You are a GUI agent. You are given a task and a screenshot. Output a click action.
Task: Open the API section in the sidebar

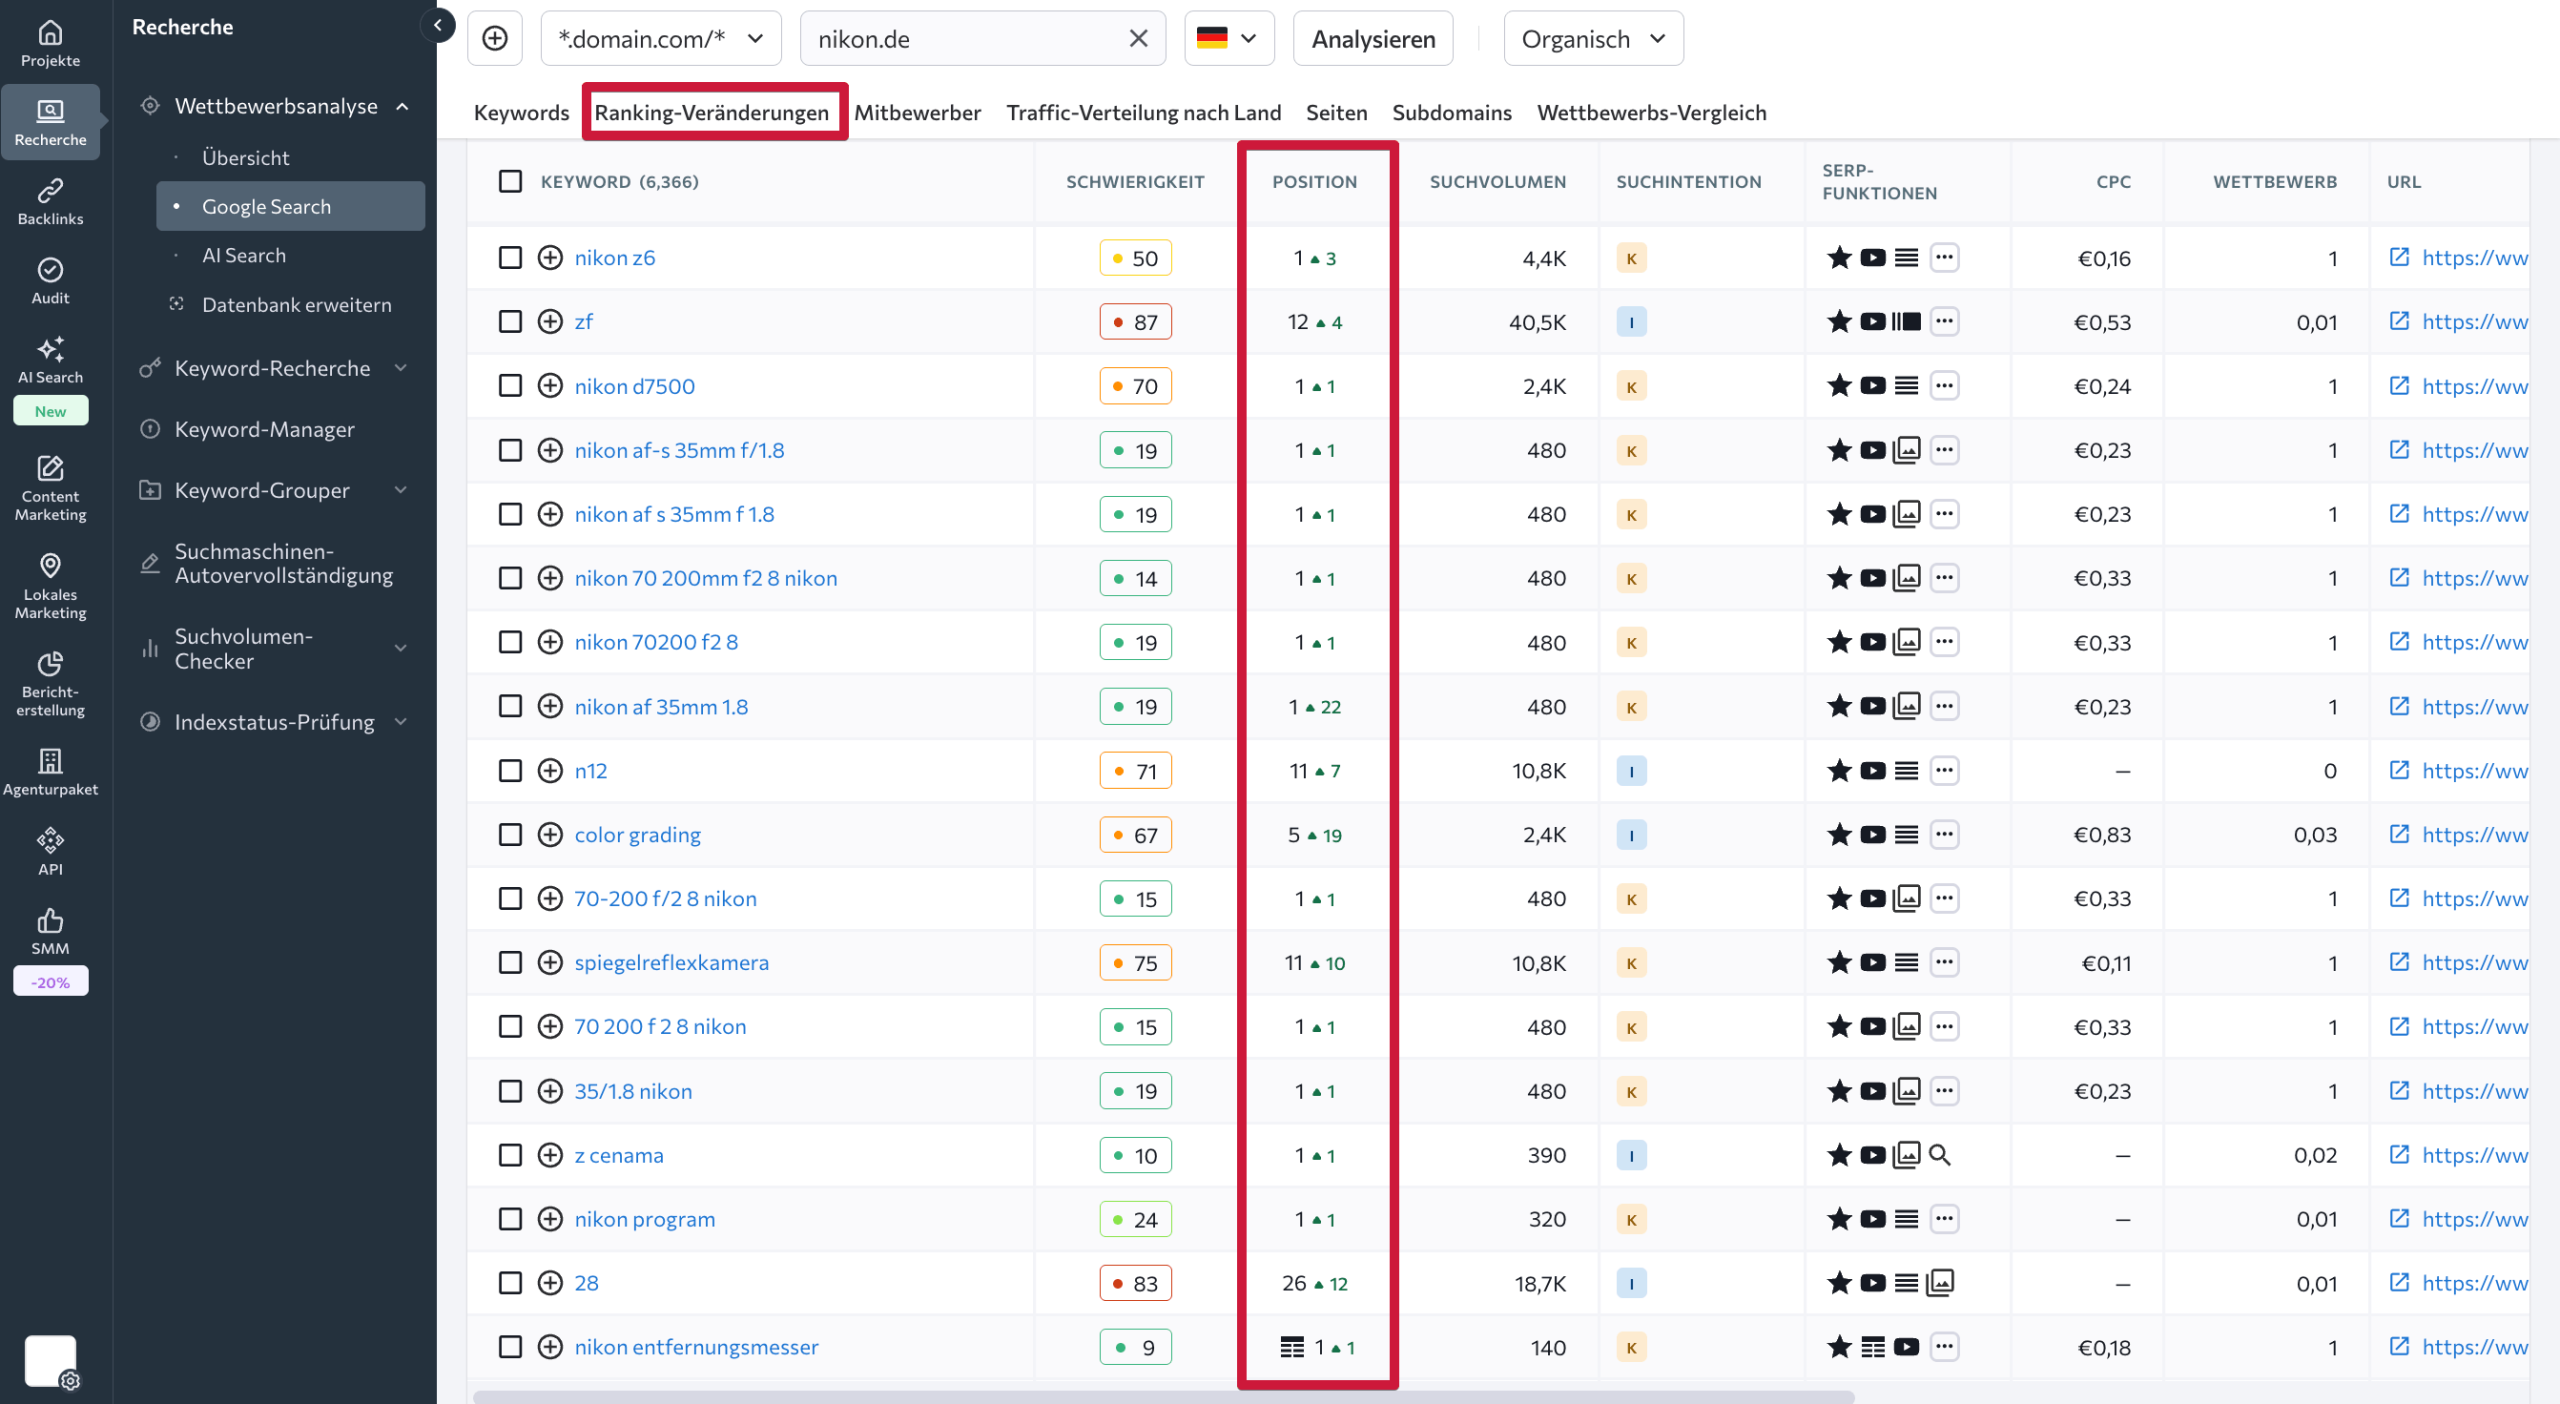(50, 848)
